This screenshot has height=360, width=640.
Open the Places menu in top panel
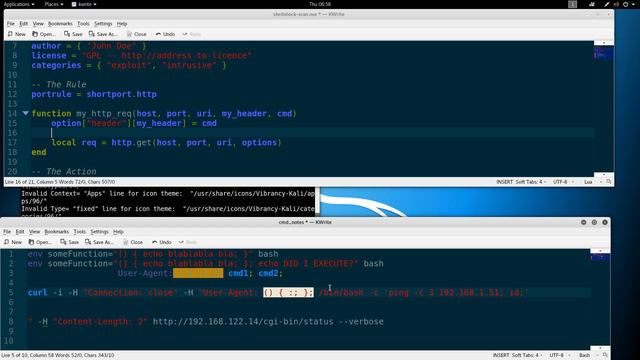point(53,4)
